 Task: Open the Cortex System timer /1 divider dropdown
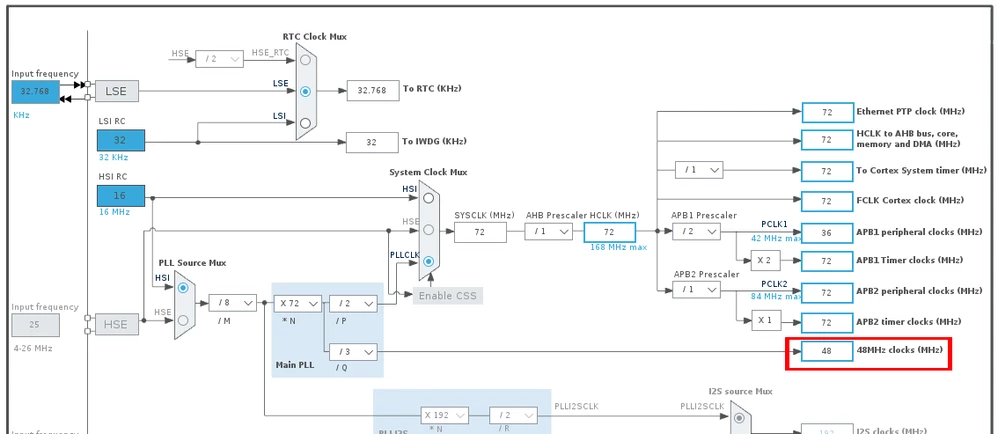pos(699,170)
